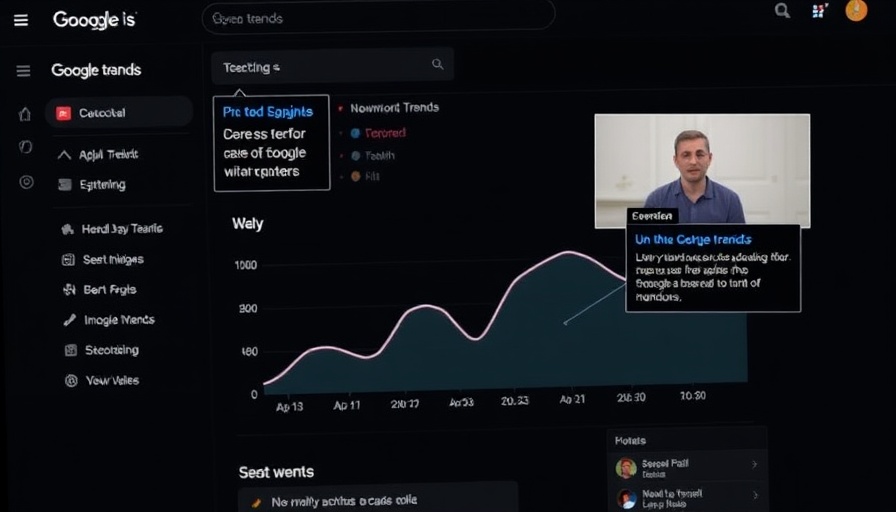Open the orange account avatar
The width and height of the screenshot is (896, 512).
pos(856,10)
